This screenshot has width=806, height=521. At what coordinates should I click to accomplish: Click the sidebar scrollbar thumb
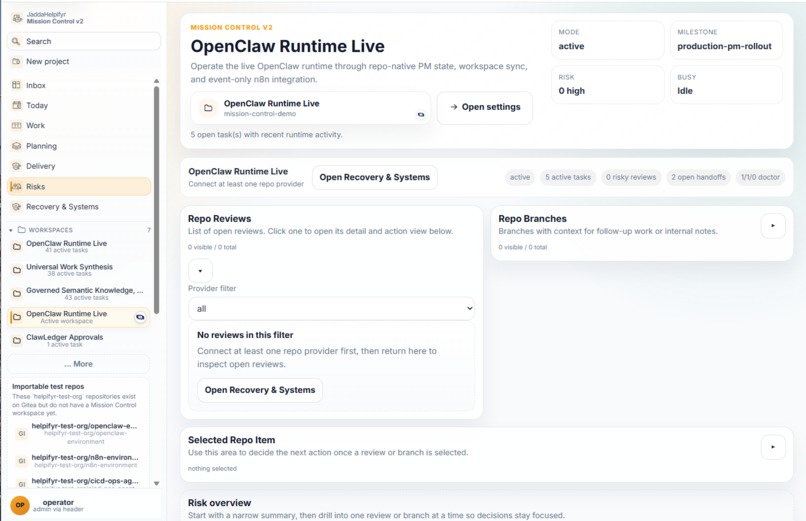click(x=157, y=200)
